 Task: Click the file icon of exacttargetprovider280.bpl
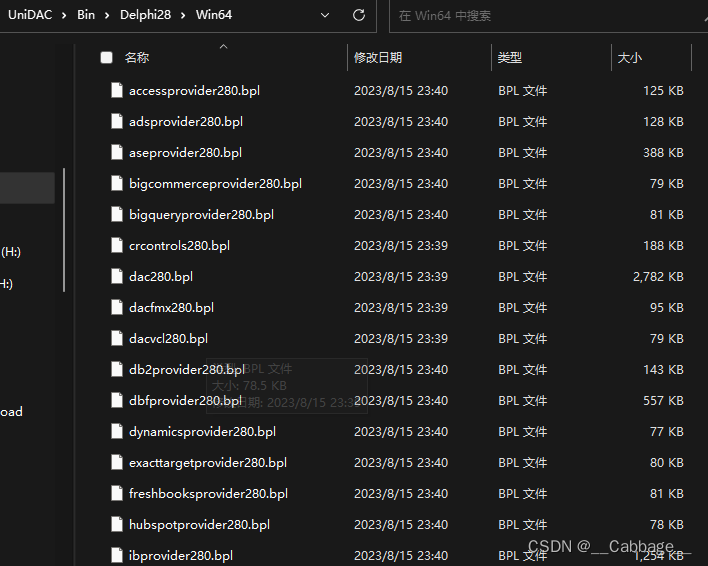coord(117,462)
